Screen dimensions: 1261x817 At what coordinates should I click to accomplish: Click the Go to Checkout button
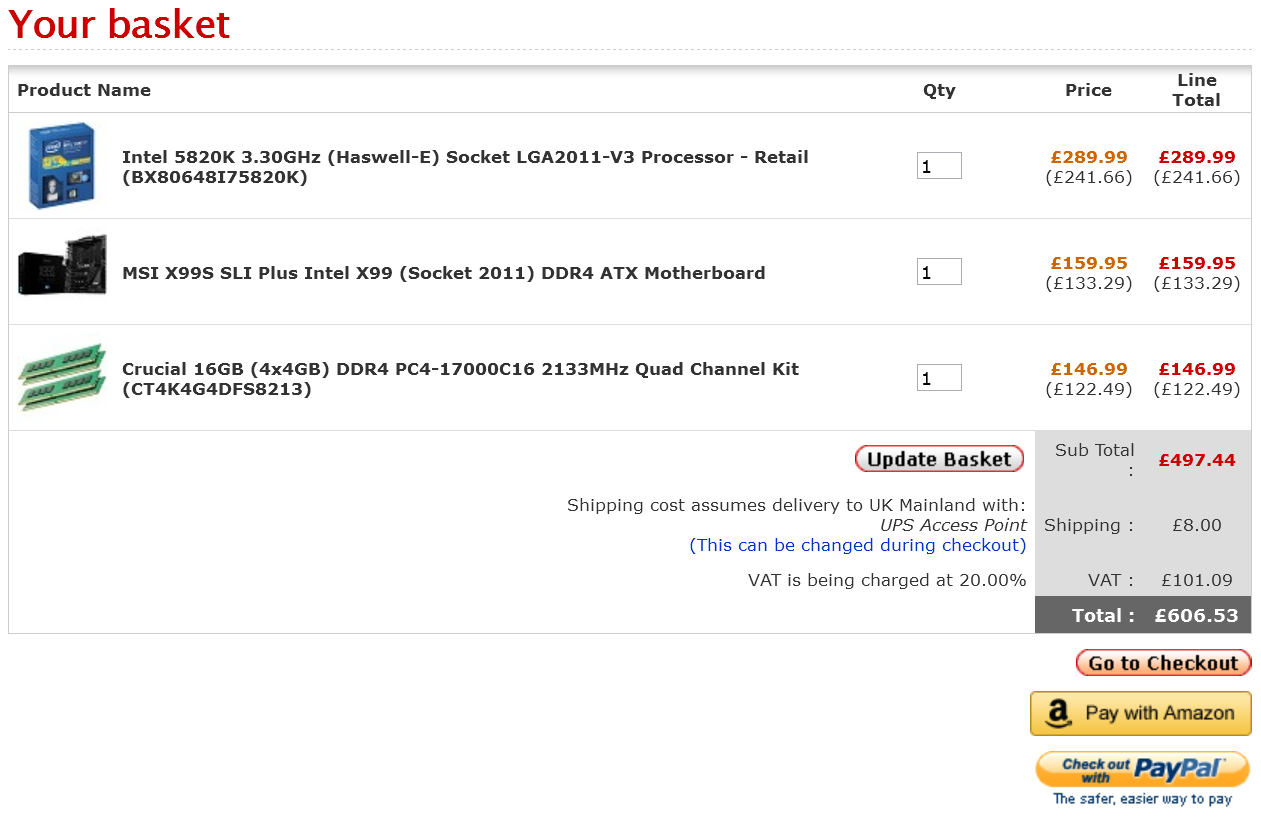coord(1163,663)
